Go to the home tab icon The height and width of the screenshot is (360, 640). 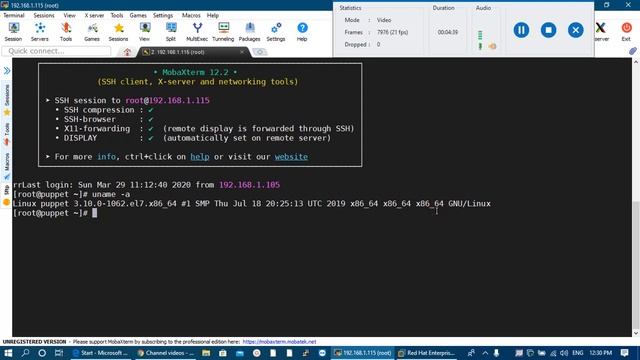pyautogui.click(x=127, y=52)
